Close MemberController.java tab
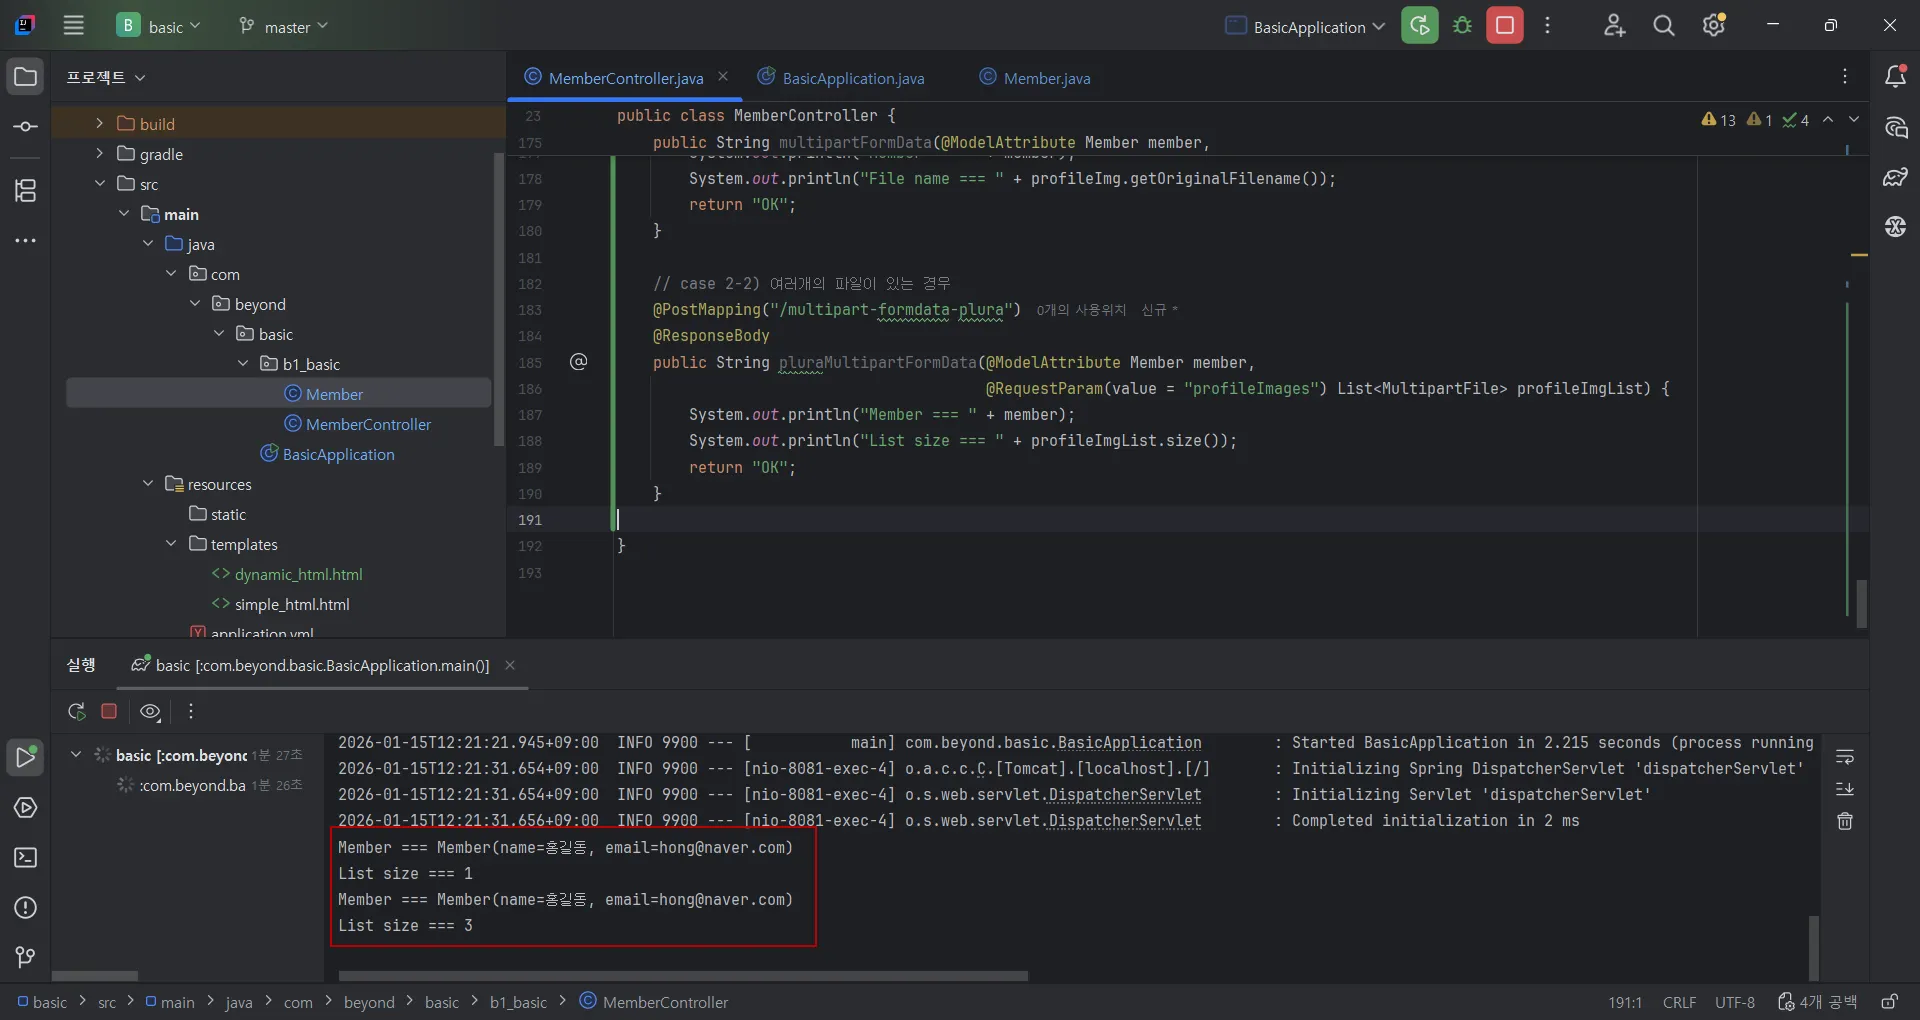1920x1020 pixels. pos(723,77)
